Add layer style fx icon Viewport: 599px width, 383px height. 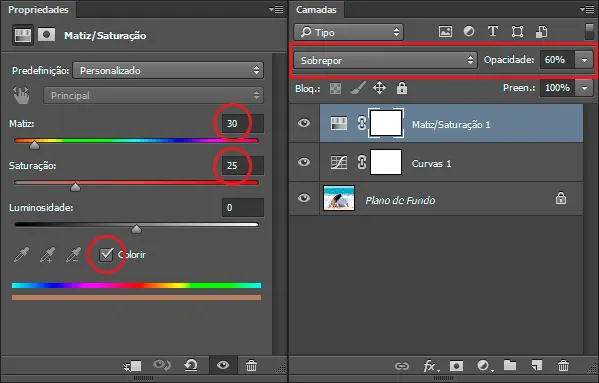click(x=431, y=366)
